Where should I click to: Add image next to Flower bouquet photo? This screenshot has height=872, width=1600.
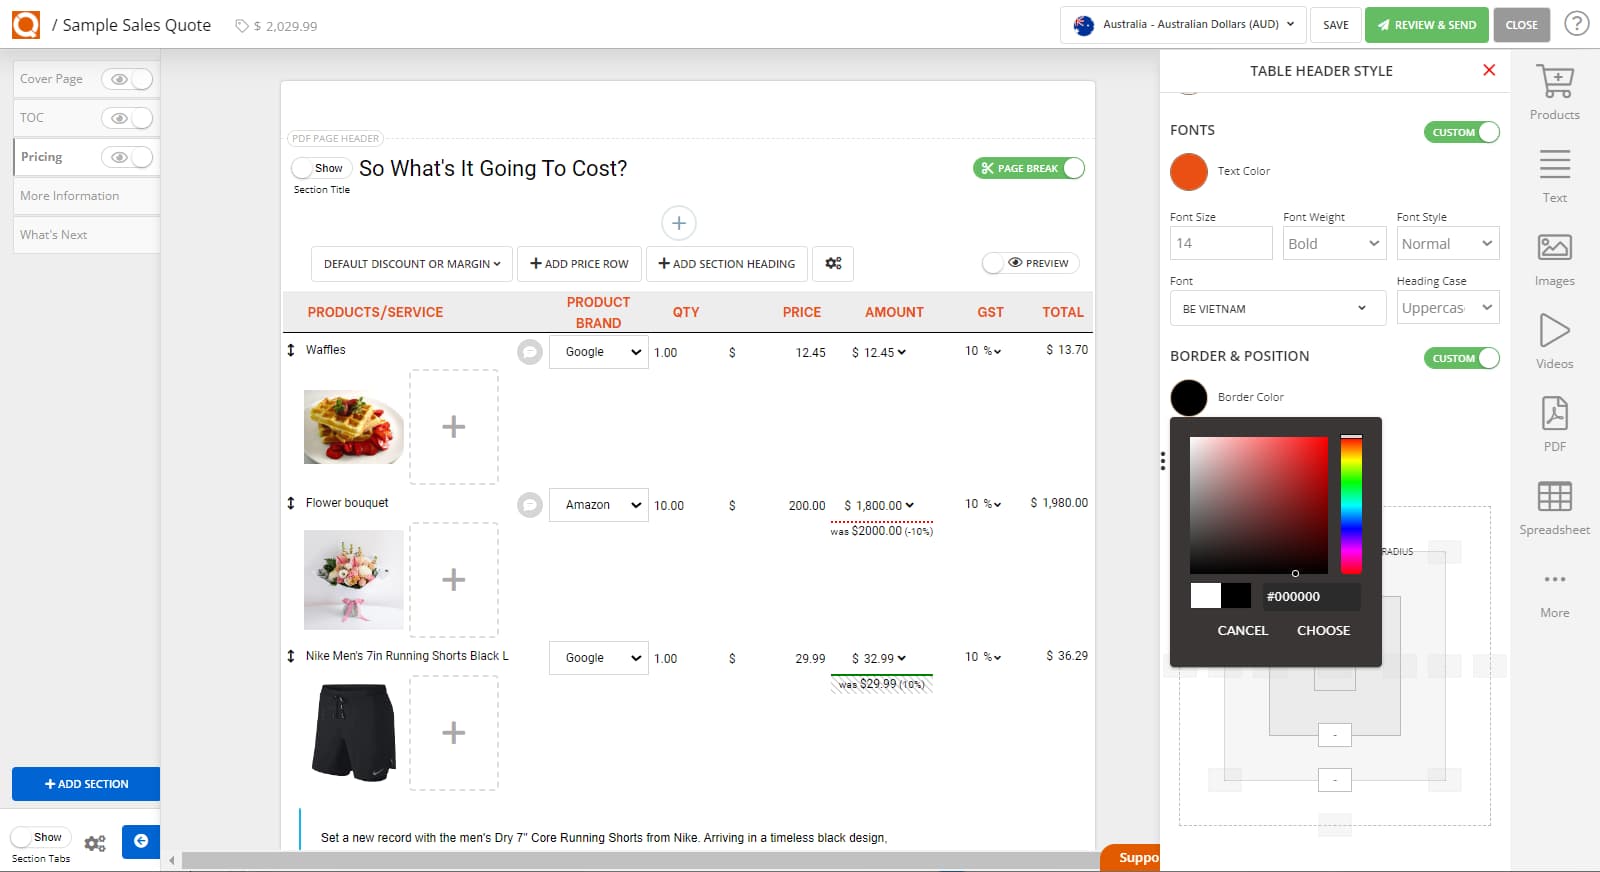[454, 580]
